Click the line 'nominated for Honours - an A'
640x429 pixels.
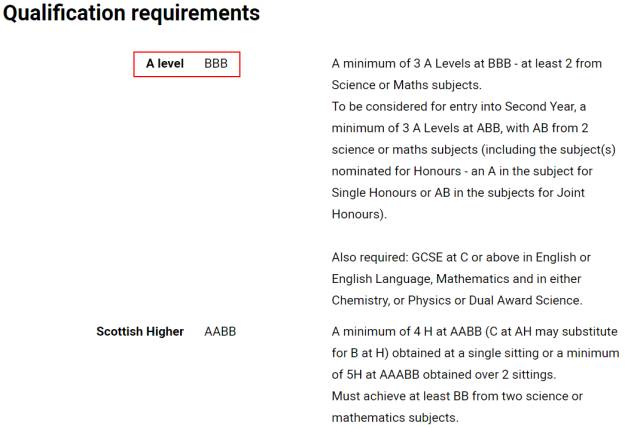pyautogui.click(x=462, y=171)
